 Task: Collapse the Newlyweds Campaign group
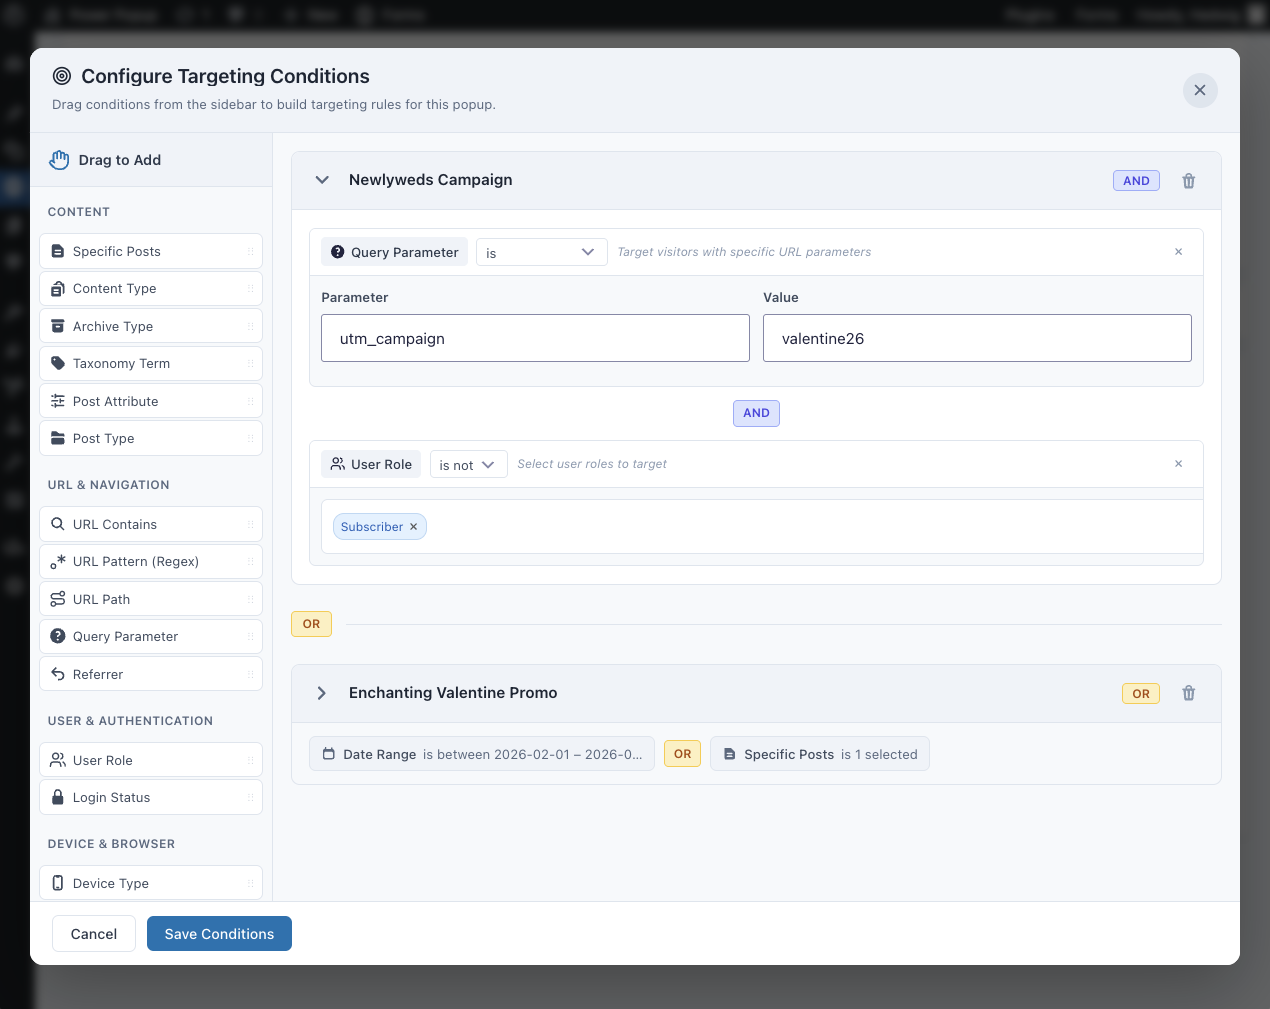click(322, 180)
